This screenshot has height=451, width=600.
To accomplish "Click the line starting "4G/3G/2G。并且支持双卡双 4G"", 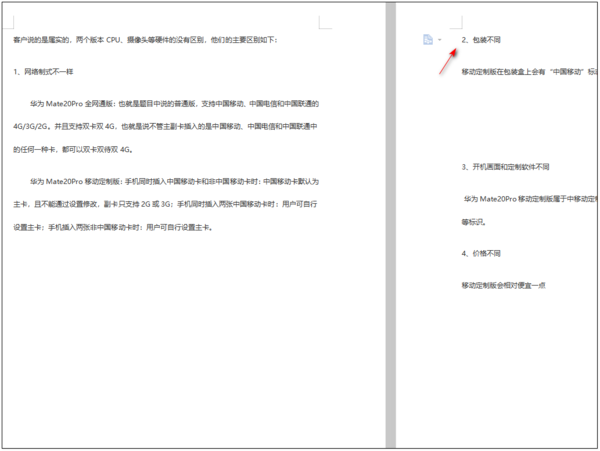I will click(x=165, y=127).
